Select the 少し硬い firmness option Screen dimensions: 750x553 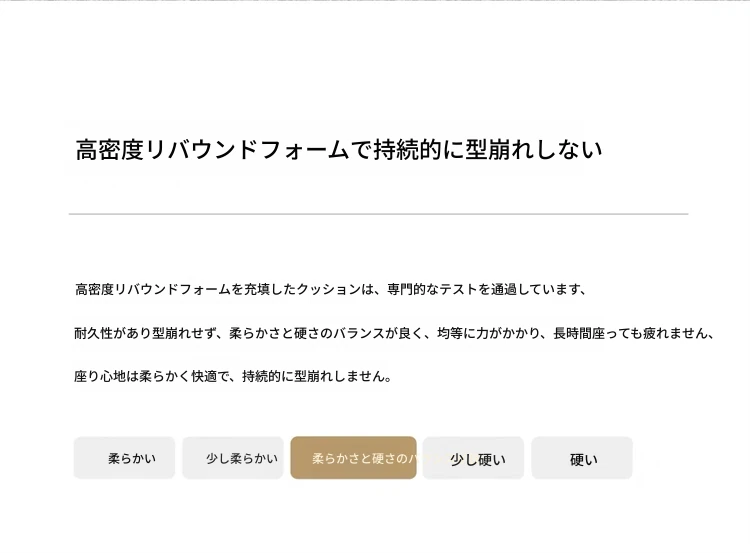pos(473,458)
